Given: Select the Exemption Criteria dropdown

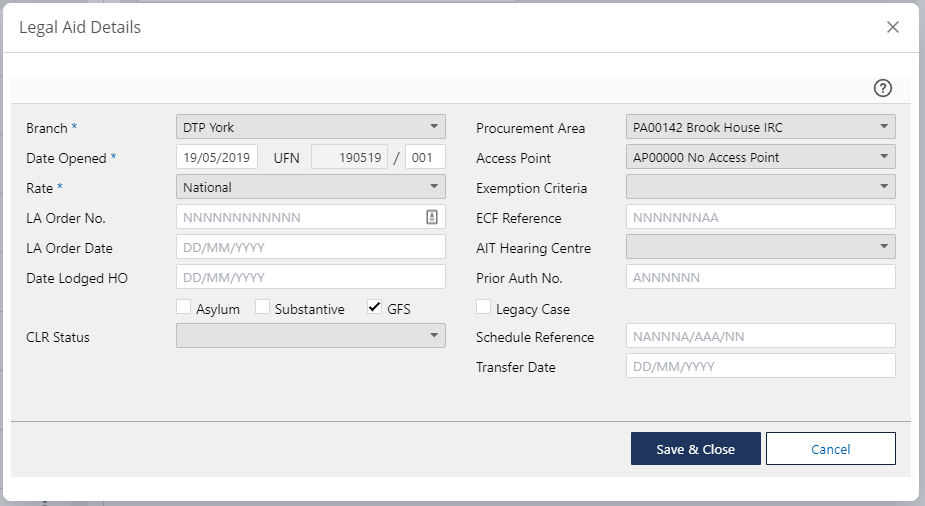Looking at the screenshot, I should click(x=760, y=187).
